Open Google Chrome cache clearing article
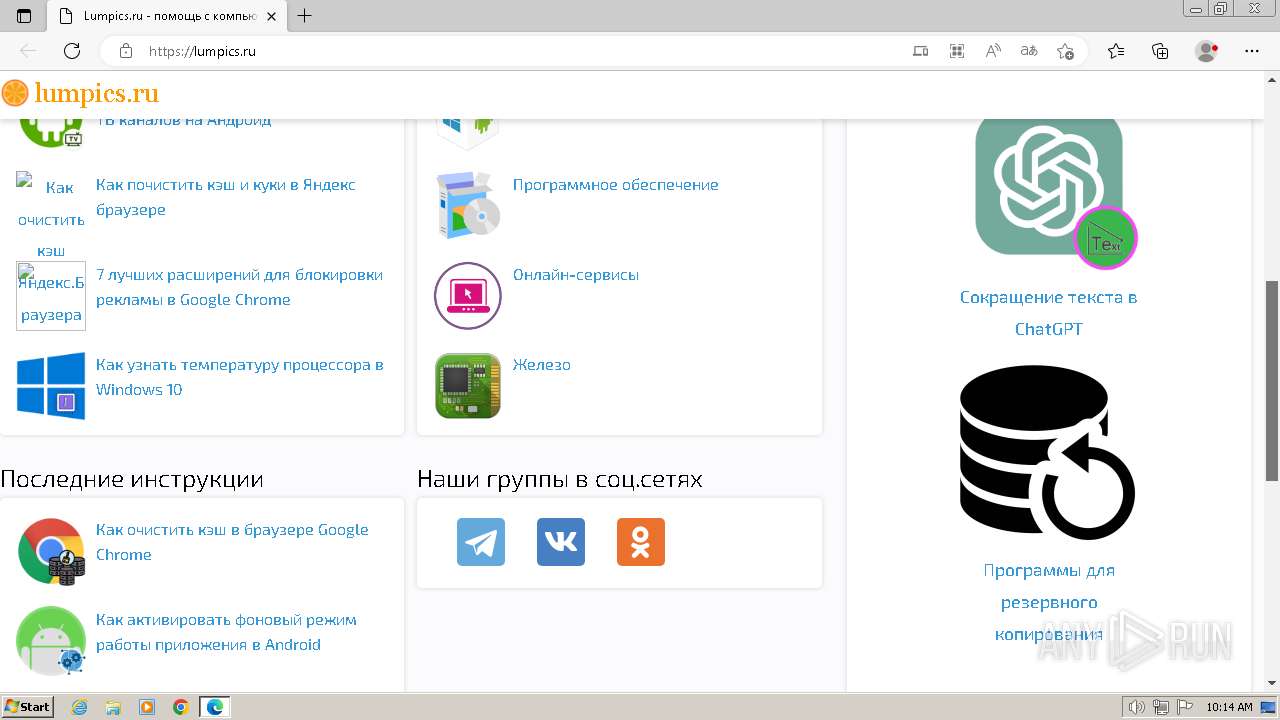This screenshot has width=1280, height=720. 232,542
